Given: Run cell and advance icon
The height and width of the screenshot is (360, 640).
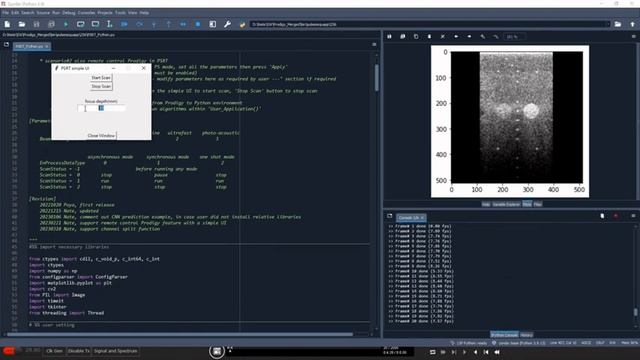Looking at the screenshot, I should [95, 24].
